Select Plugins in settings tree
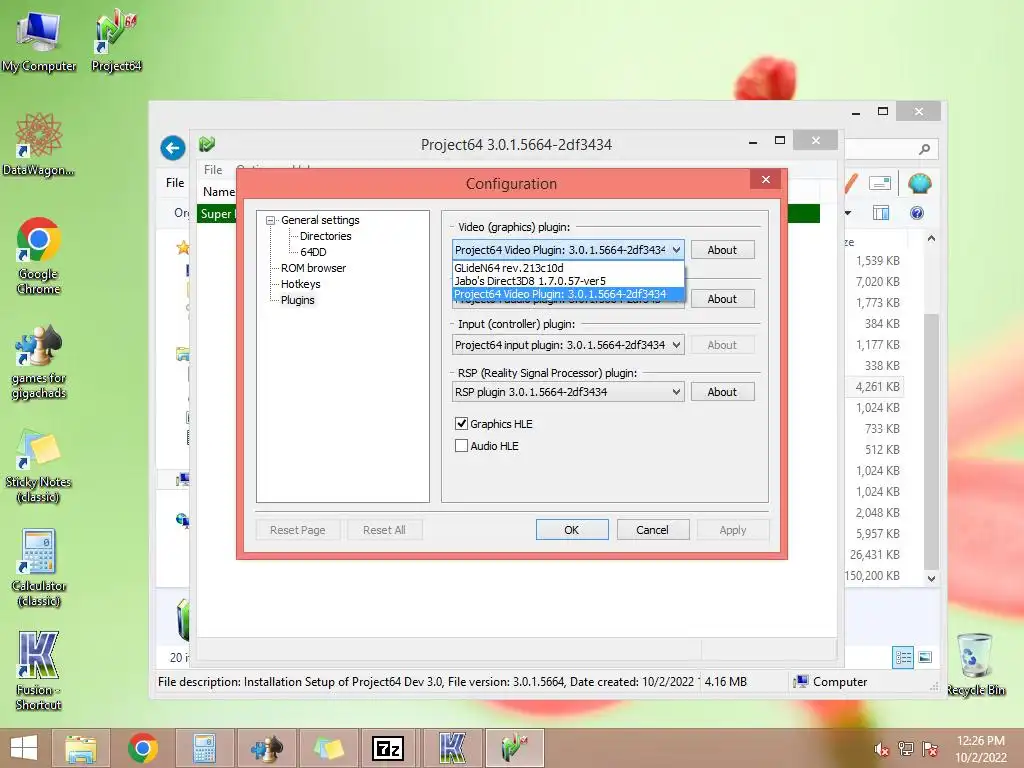 297,300
